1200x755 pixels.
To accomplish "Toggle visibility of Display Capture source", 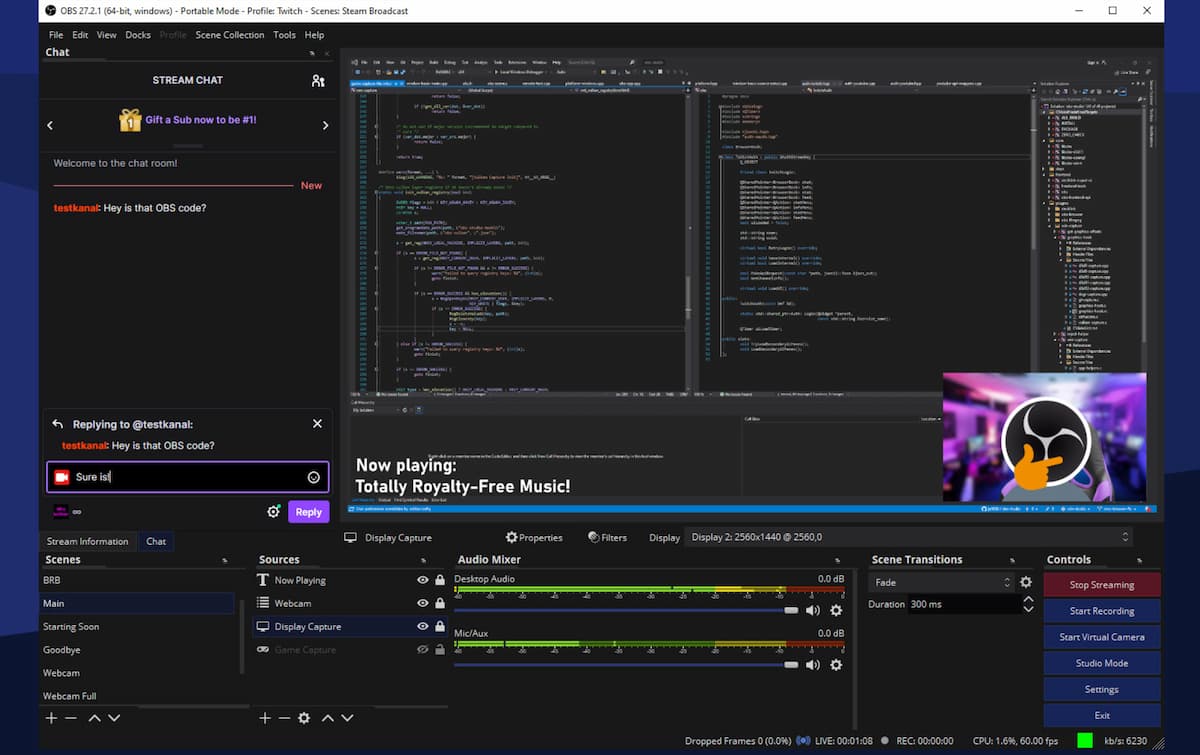I will (x=423, y=626).
